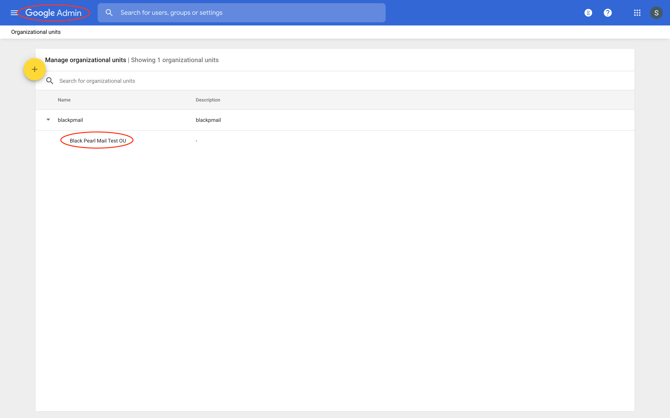
Task: Open the Google apps grid launcher
Action: tap(637, 13)
